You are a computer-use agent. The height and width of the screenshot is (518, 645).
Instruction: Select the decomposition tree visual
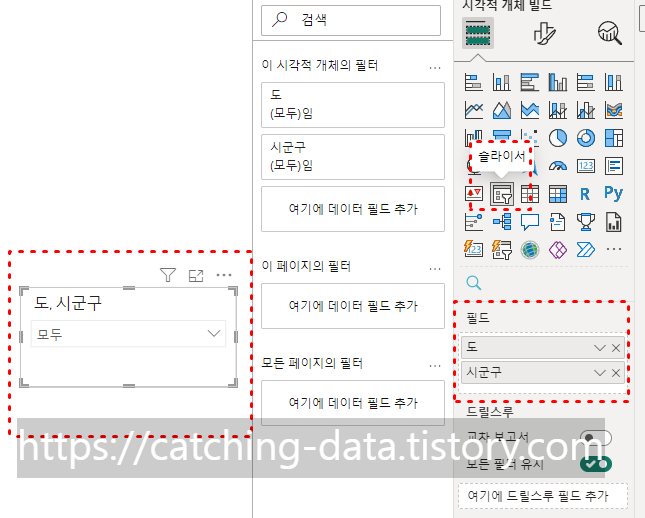pos(501,222)
